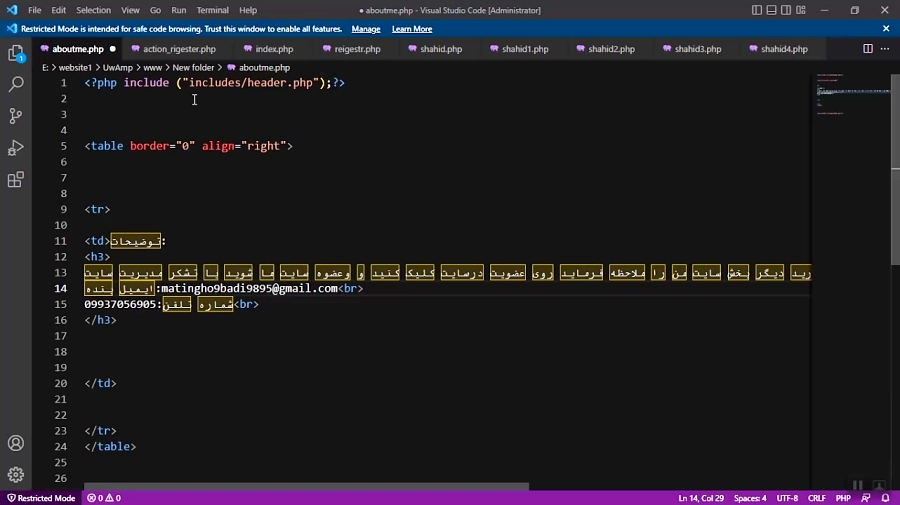Expand New folder breadcrumb segment
The width and height of the screenshot is (900, 505).
193,68
